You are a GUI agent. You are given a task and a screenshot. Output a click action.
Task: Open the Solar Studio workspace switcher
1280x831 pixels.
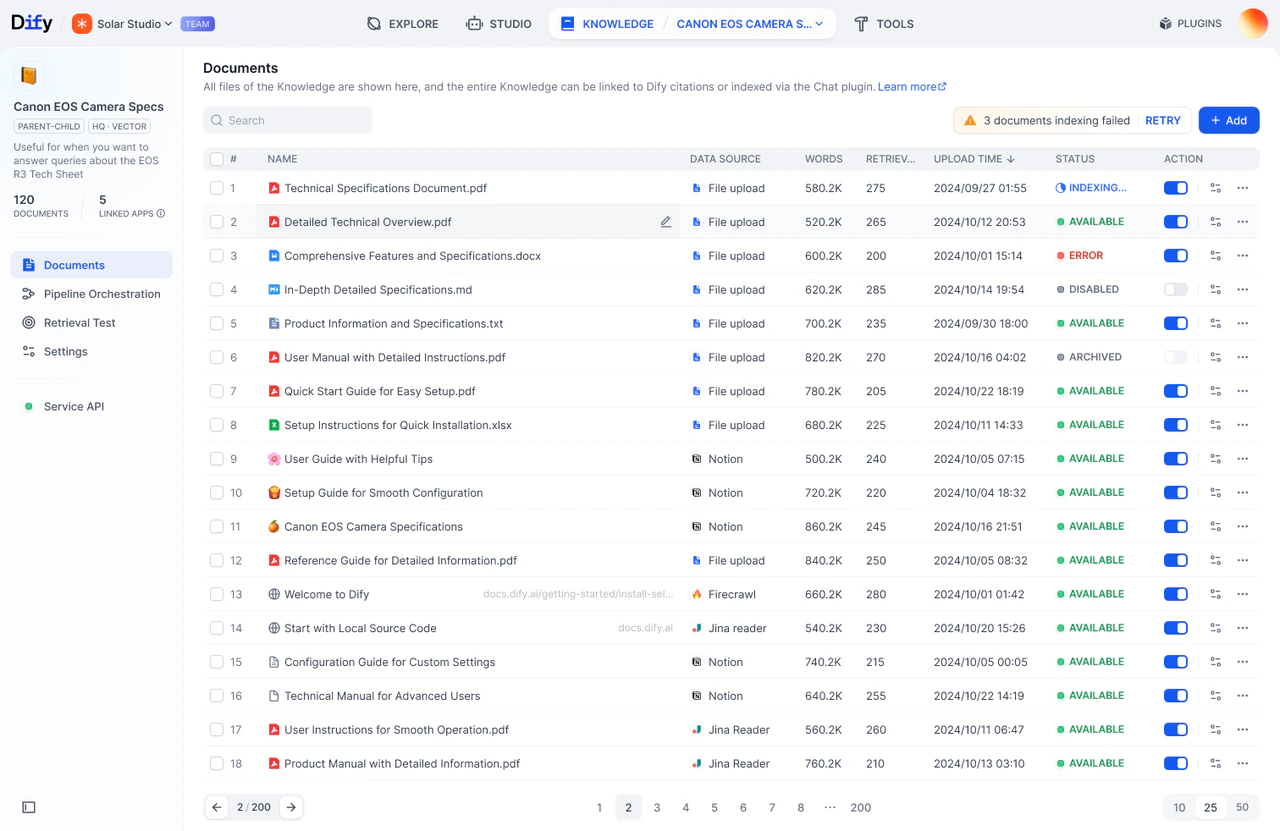[121, 23]
